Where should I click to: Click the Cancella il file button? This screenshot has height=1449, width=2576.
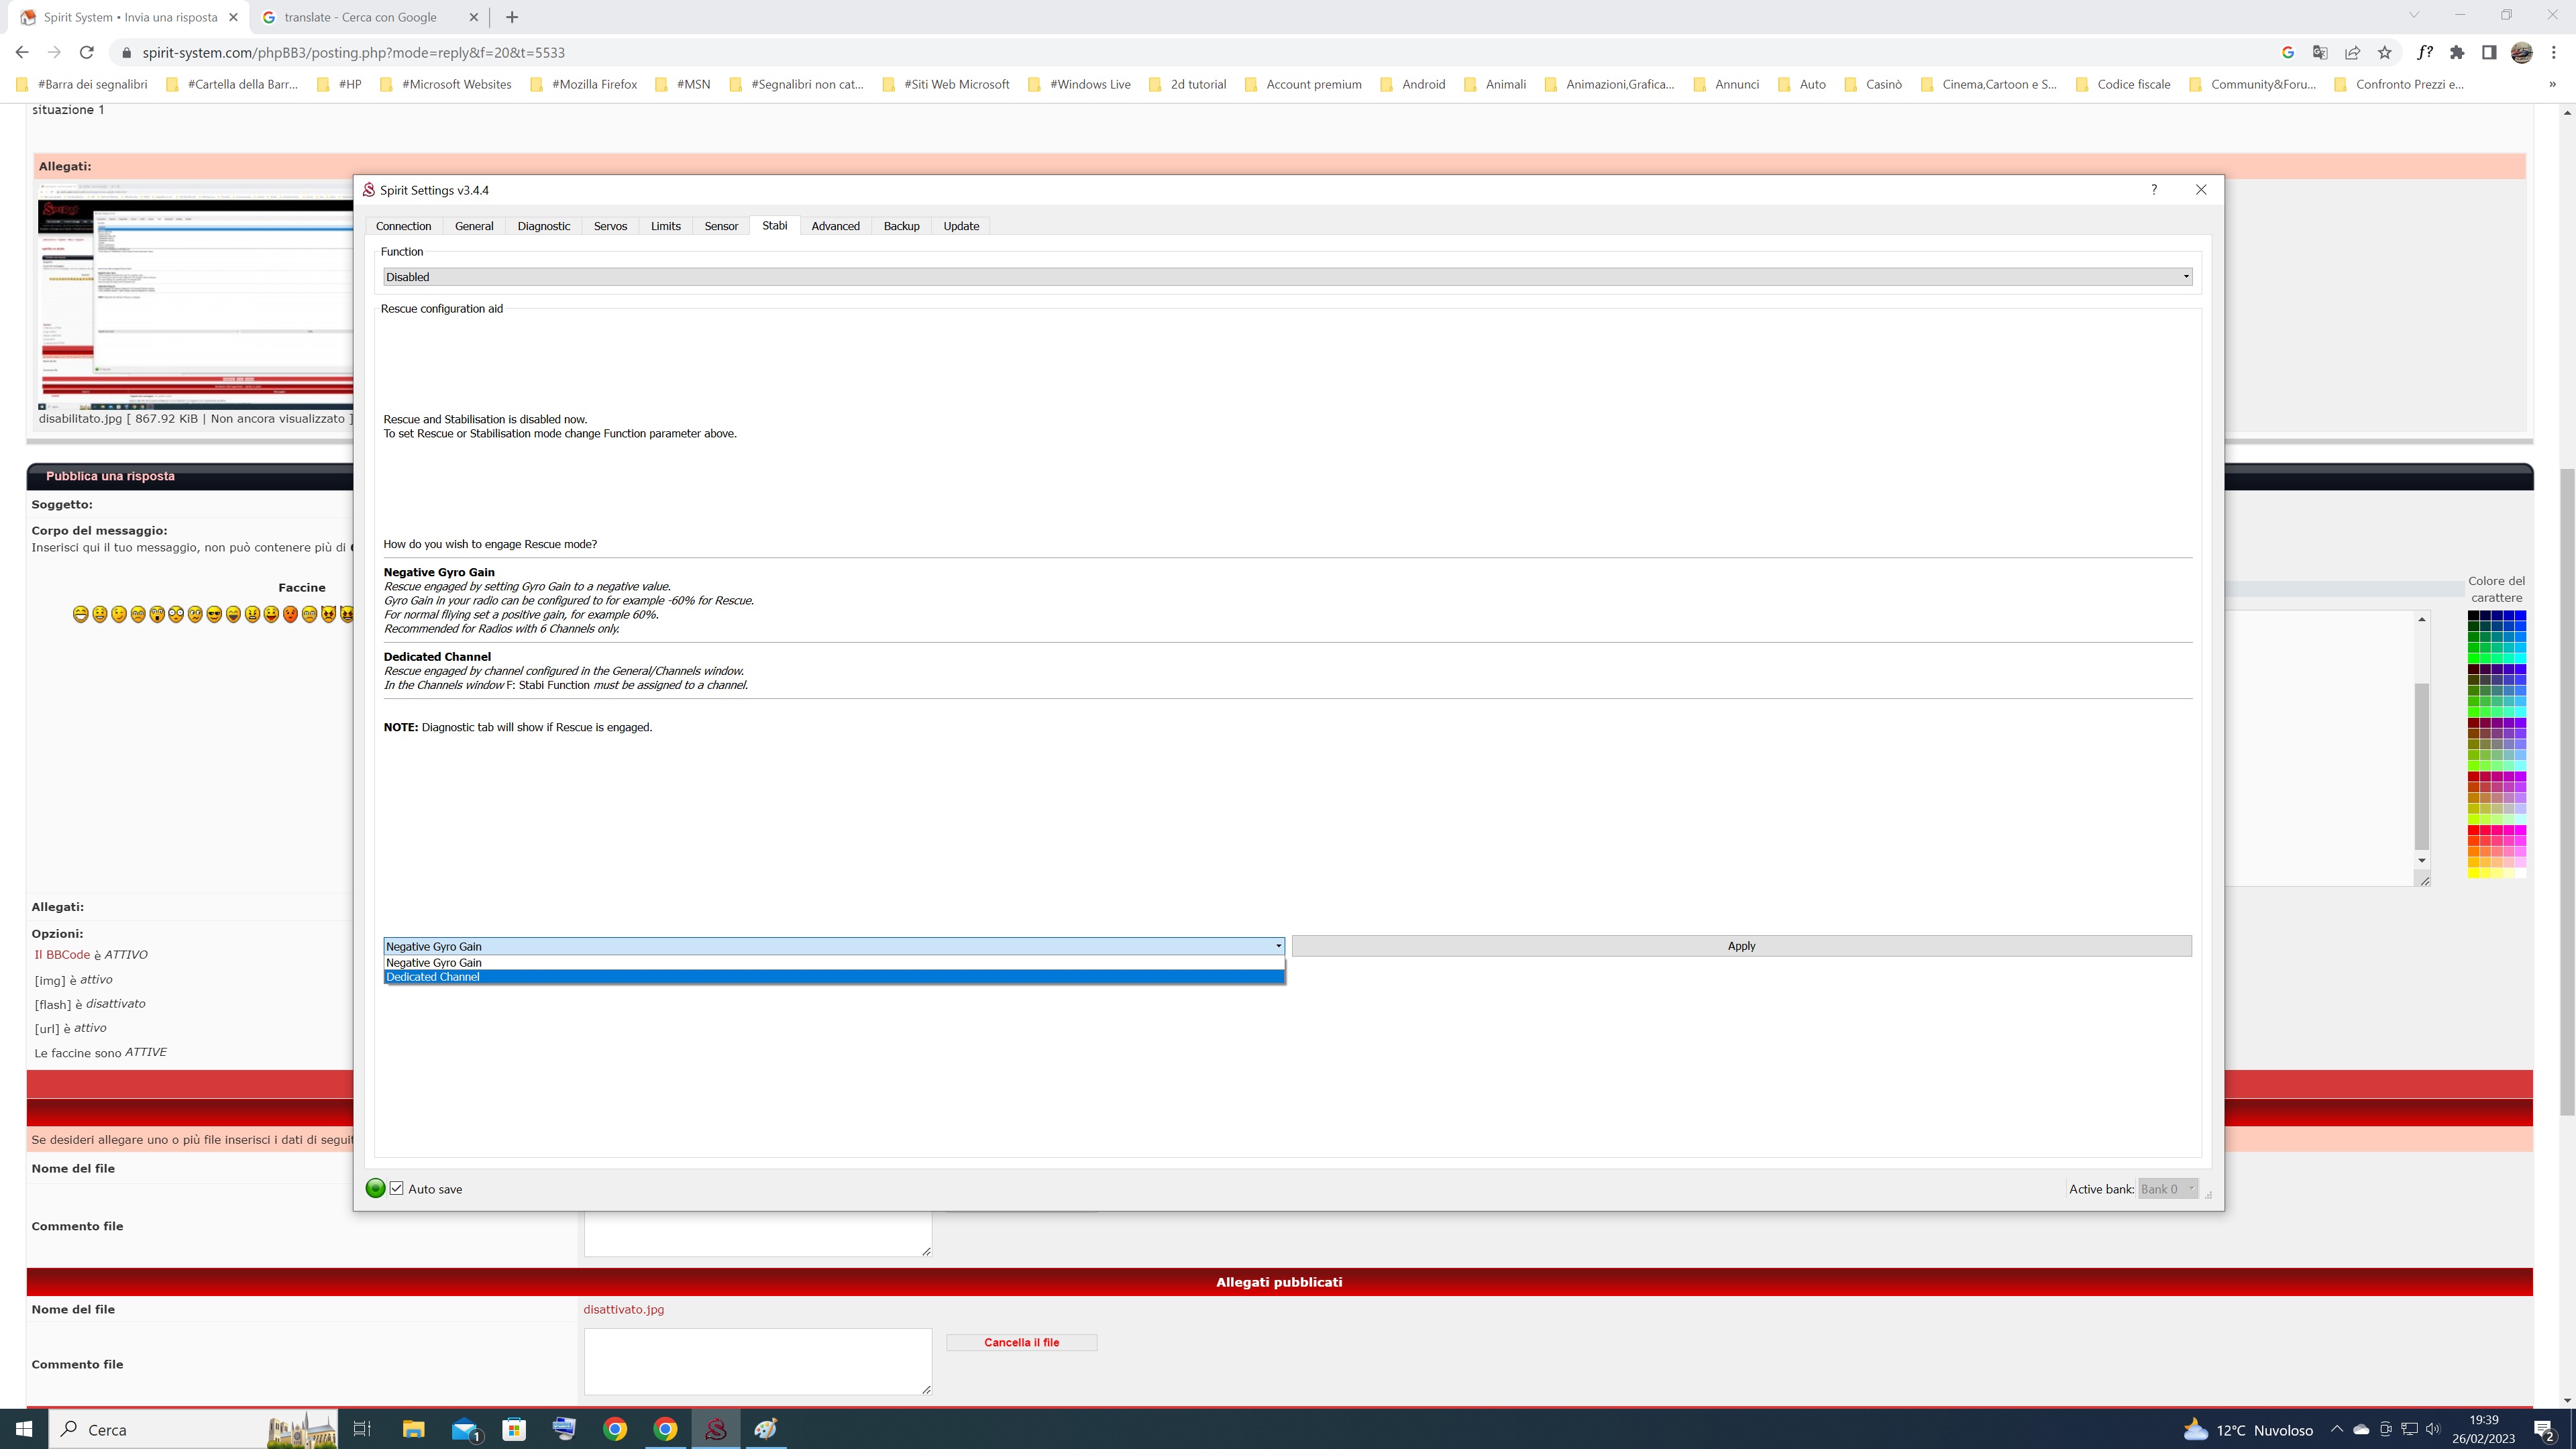point(1021,1342)
